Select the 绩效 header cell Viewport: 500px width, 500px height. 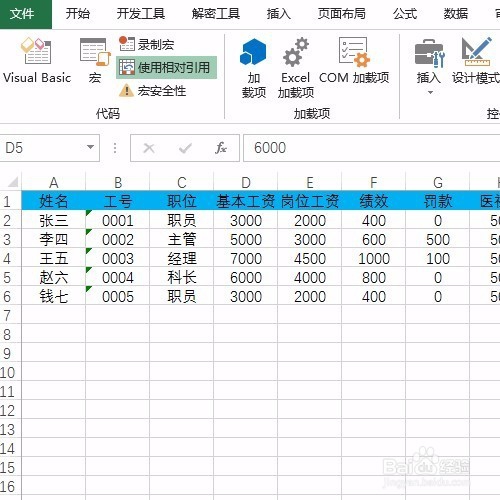pyautogui.click(x=374, y=201)
